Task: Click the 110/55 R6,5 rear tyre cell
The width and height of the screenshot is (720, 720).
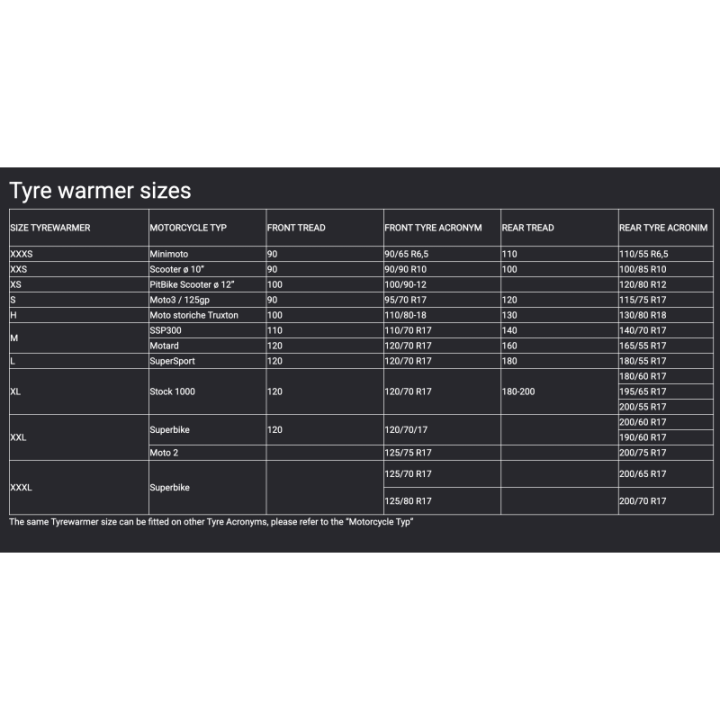Action: coord(644,254)
